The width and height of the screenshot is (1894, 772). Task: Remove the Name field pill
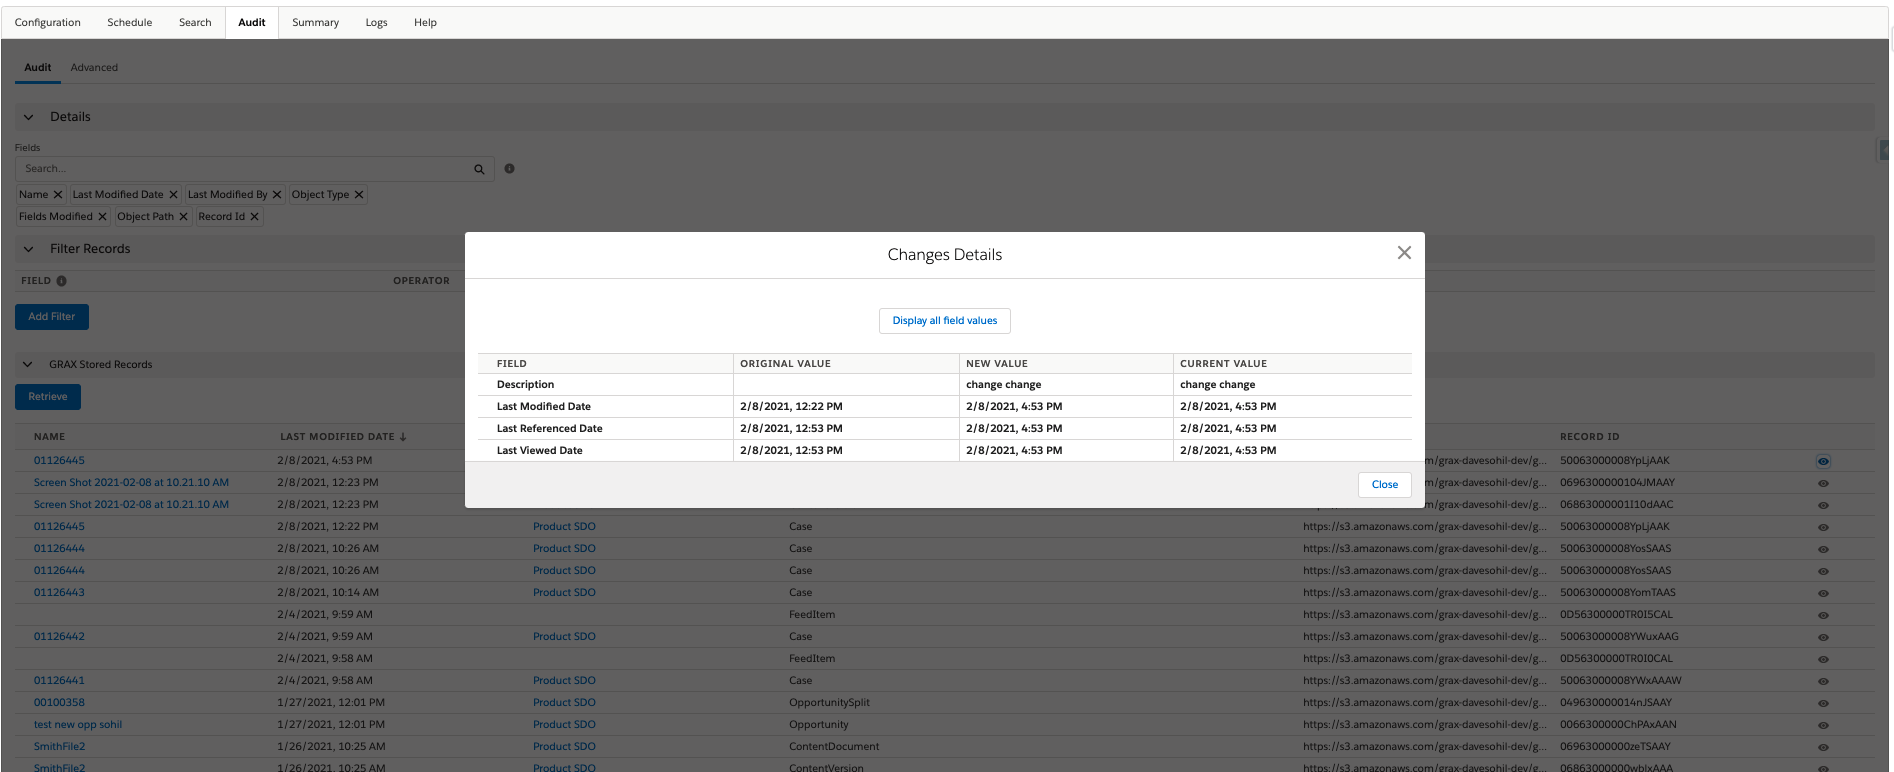click(58, 195)
